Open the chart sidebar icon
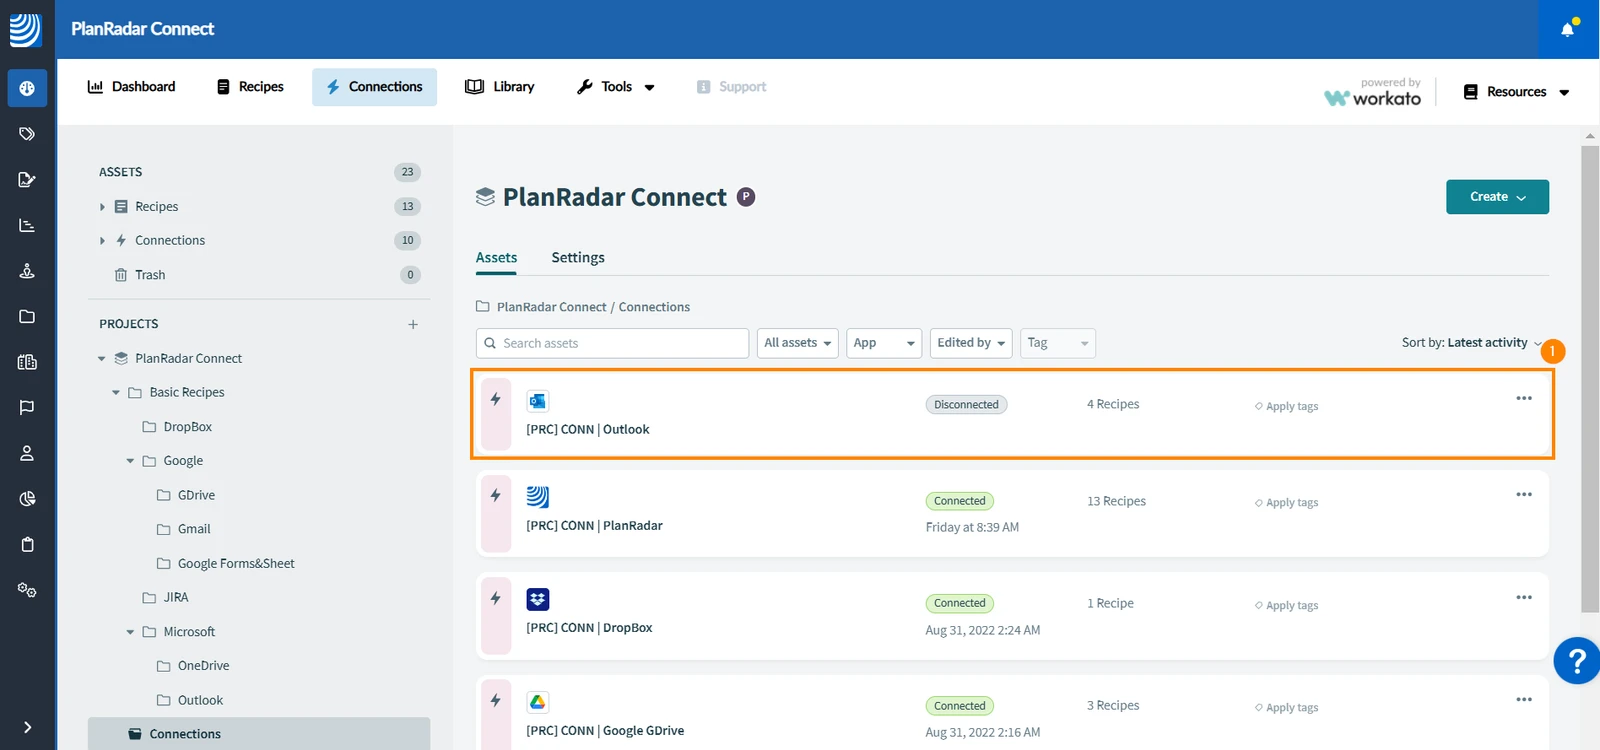1600x750 pixels. pos(27,225)
